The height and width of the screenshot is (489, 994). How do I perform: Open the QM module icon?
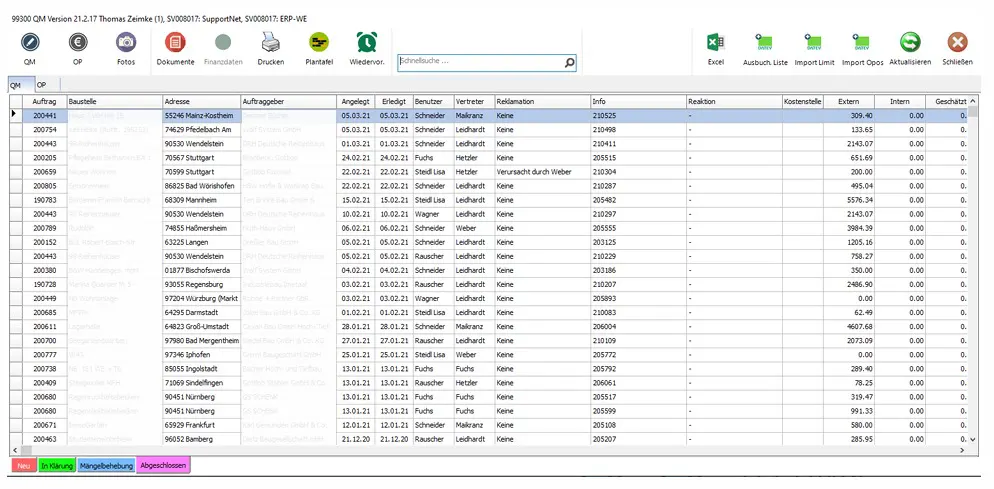click(x=29, y=43)
